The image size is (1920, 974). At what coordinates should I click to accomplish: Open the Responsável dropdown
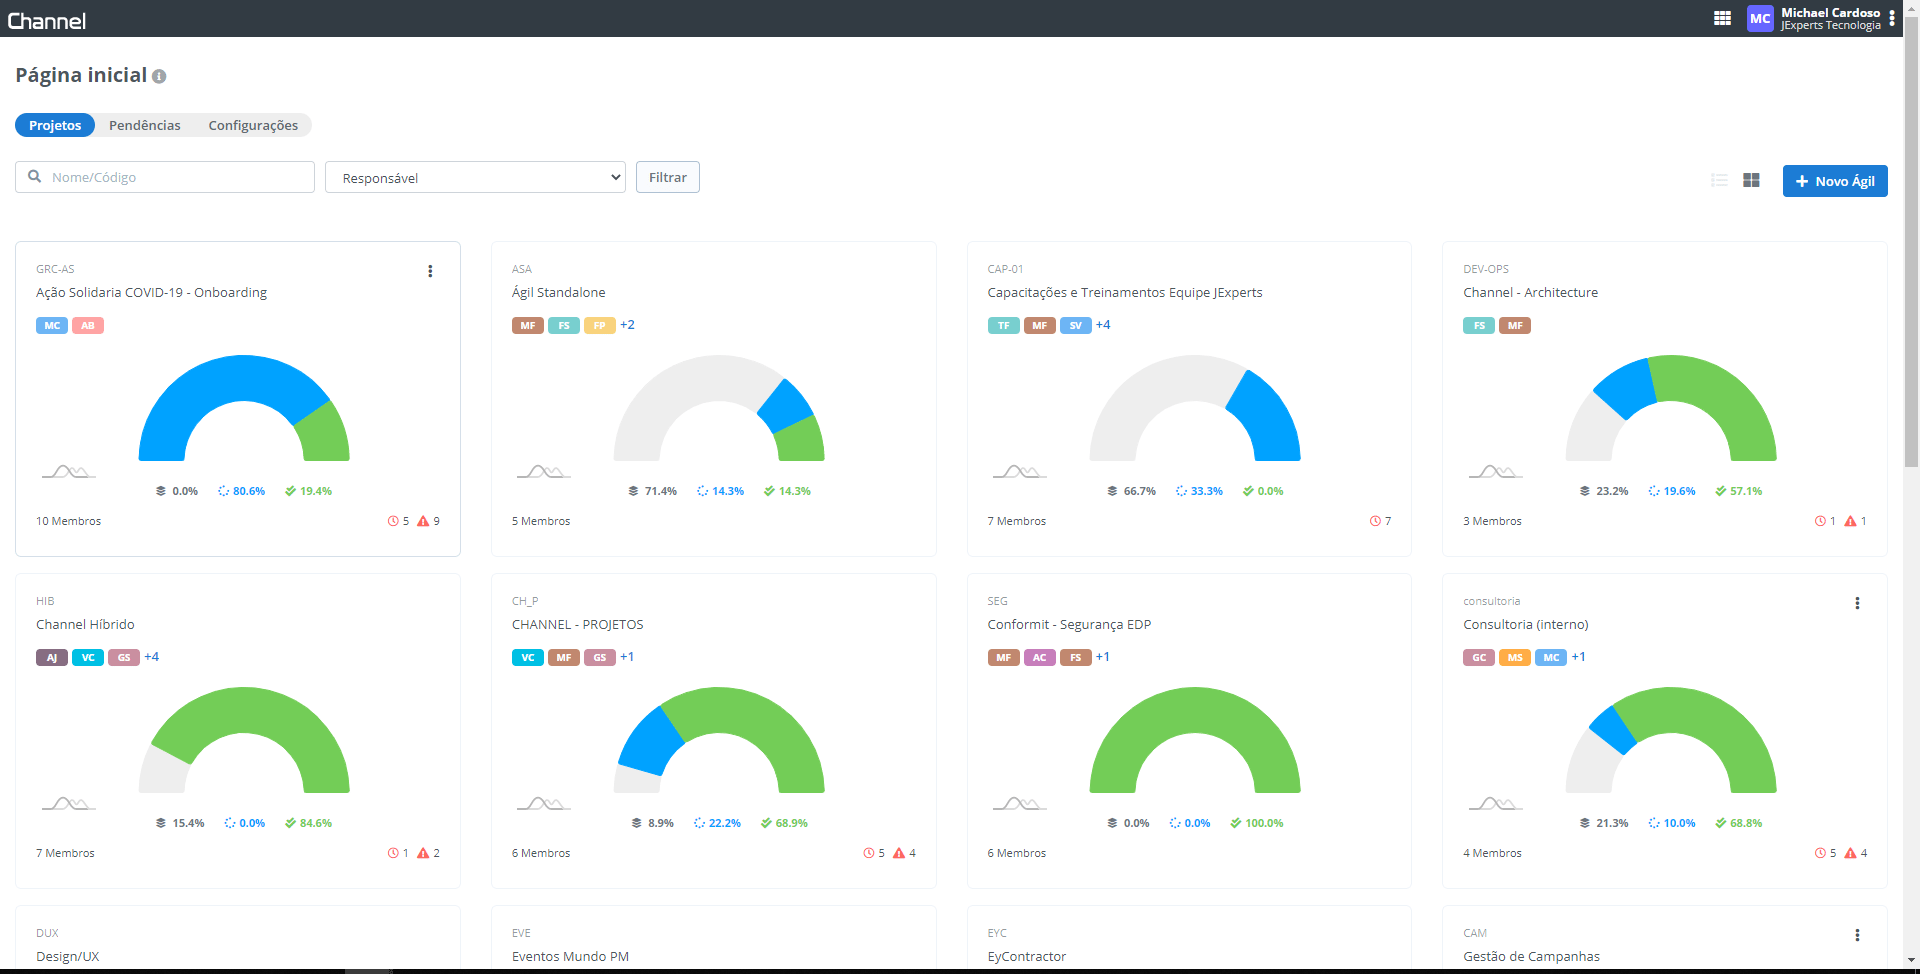coord(475,178)
